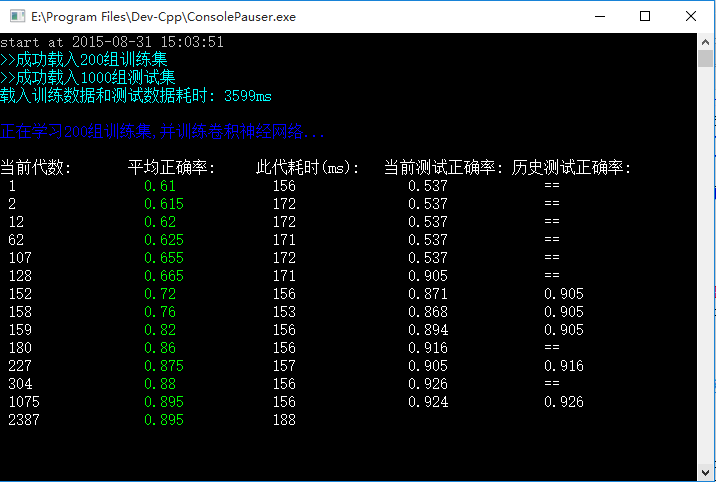Click the generation number '180'

(x=20, y=348)
